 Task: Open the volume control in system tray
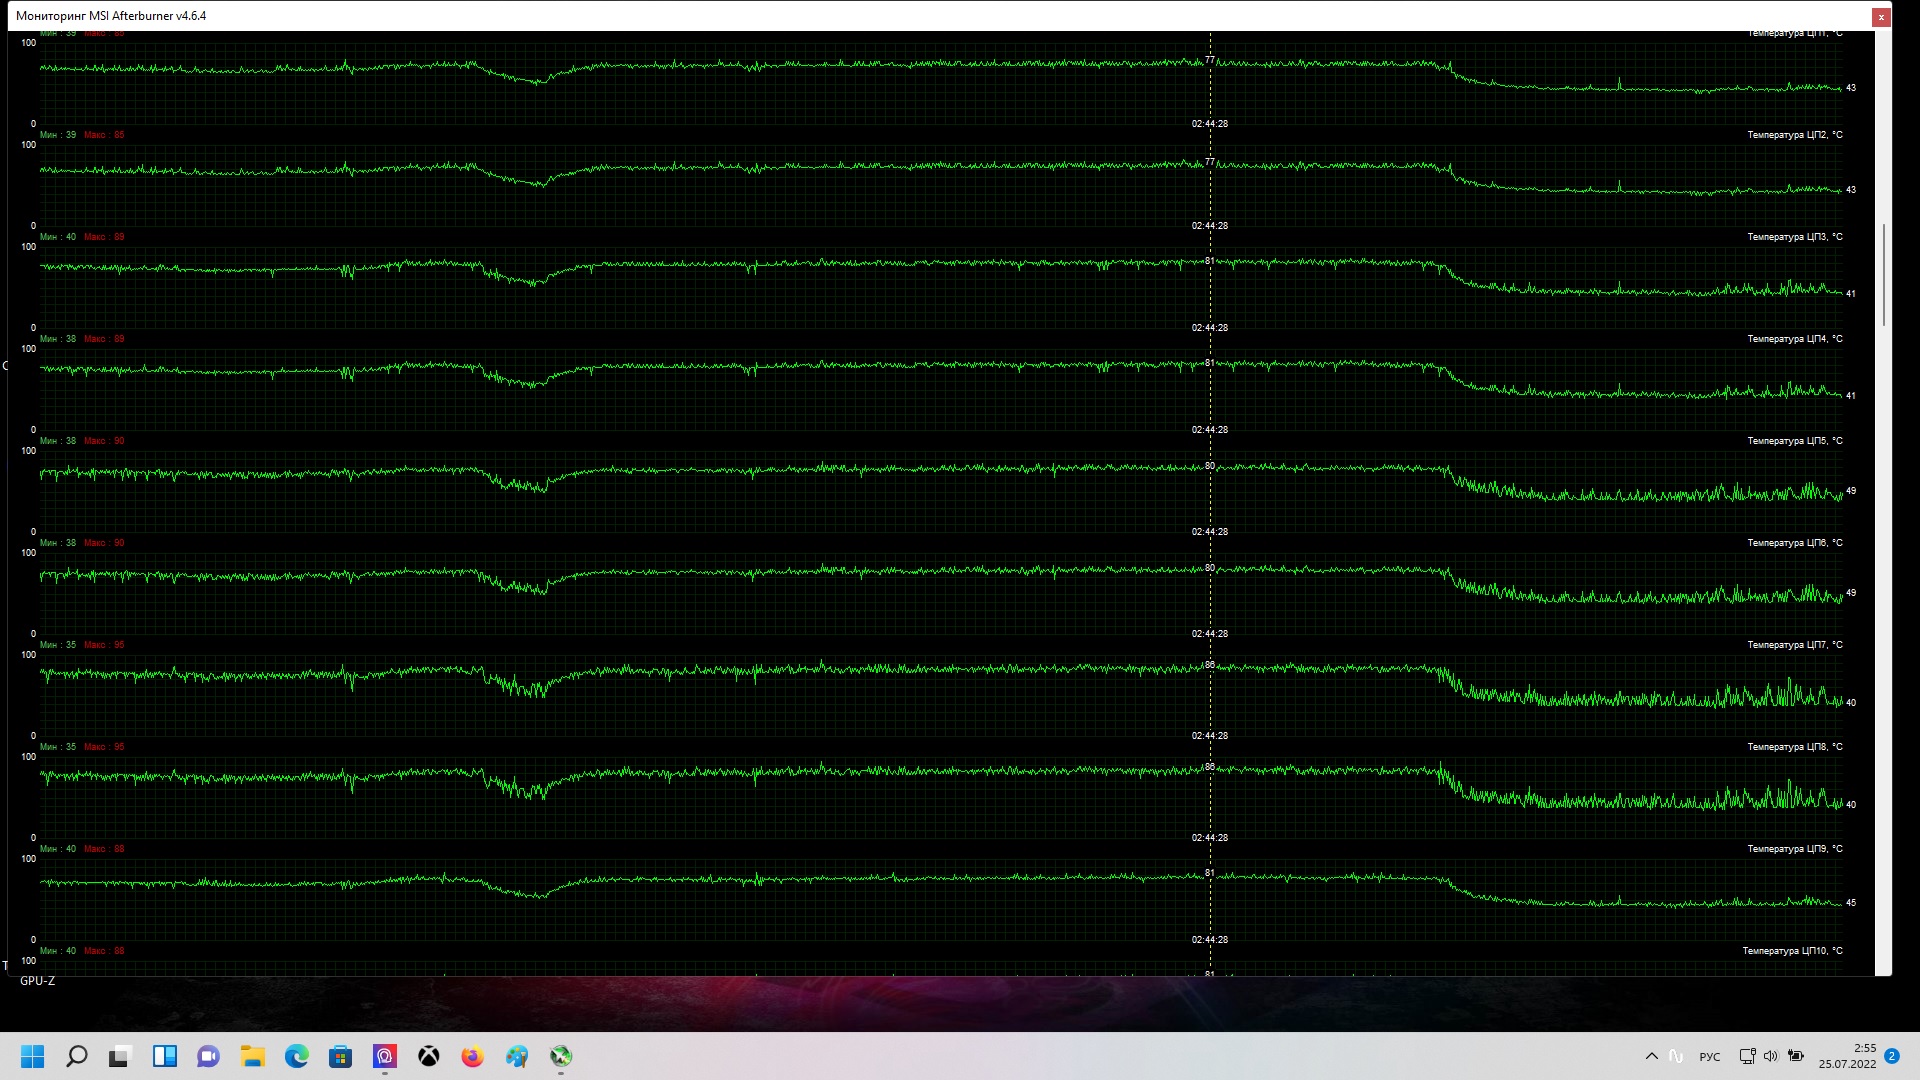tap(1771, 1056)
